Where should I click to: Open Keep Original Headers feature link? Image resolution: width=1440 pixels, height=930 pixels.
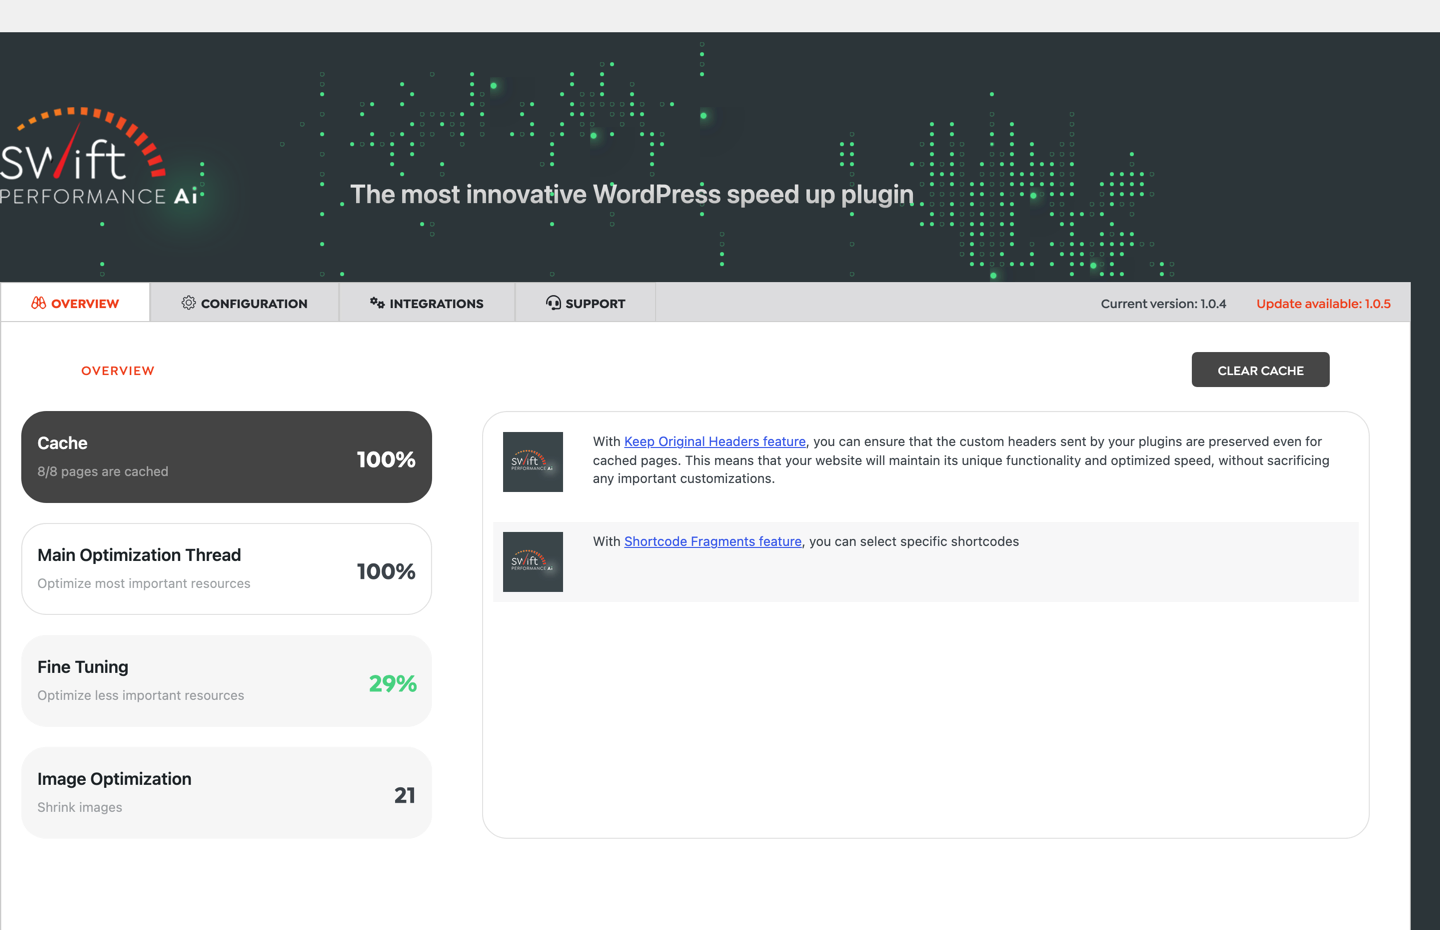(x=715, y=441)
